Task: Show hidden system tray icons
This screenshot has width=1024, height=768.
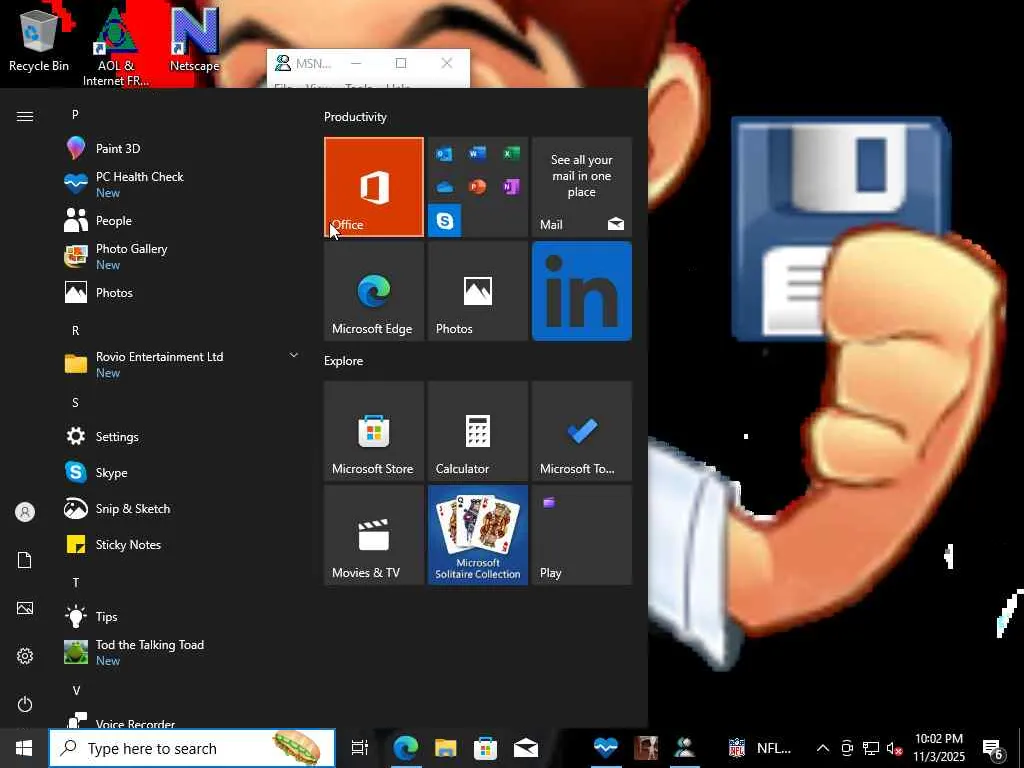Action: click(x=822, y=748)
